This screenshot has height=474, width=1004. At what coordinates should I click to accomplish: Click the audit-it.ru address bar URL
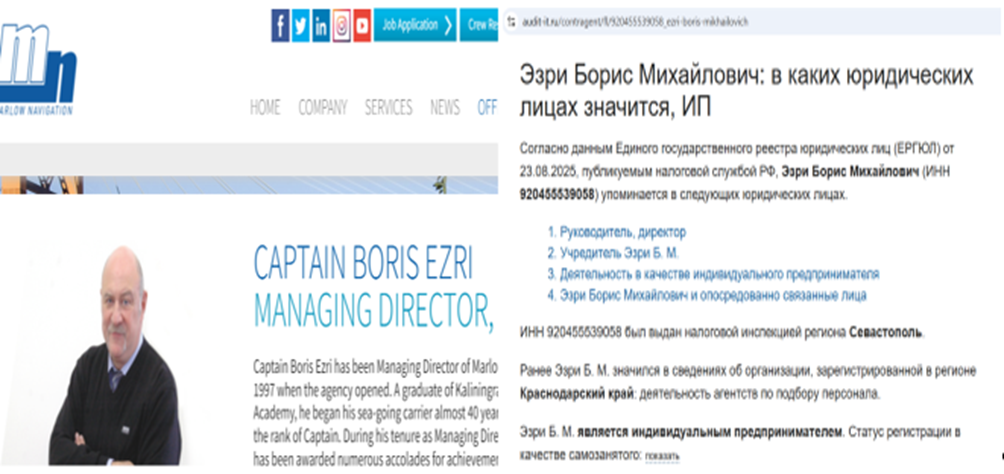(x=636, y=22)
